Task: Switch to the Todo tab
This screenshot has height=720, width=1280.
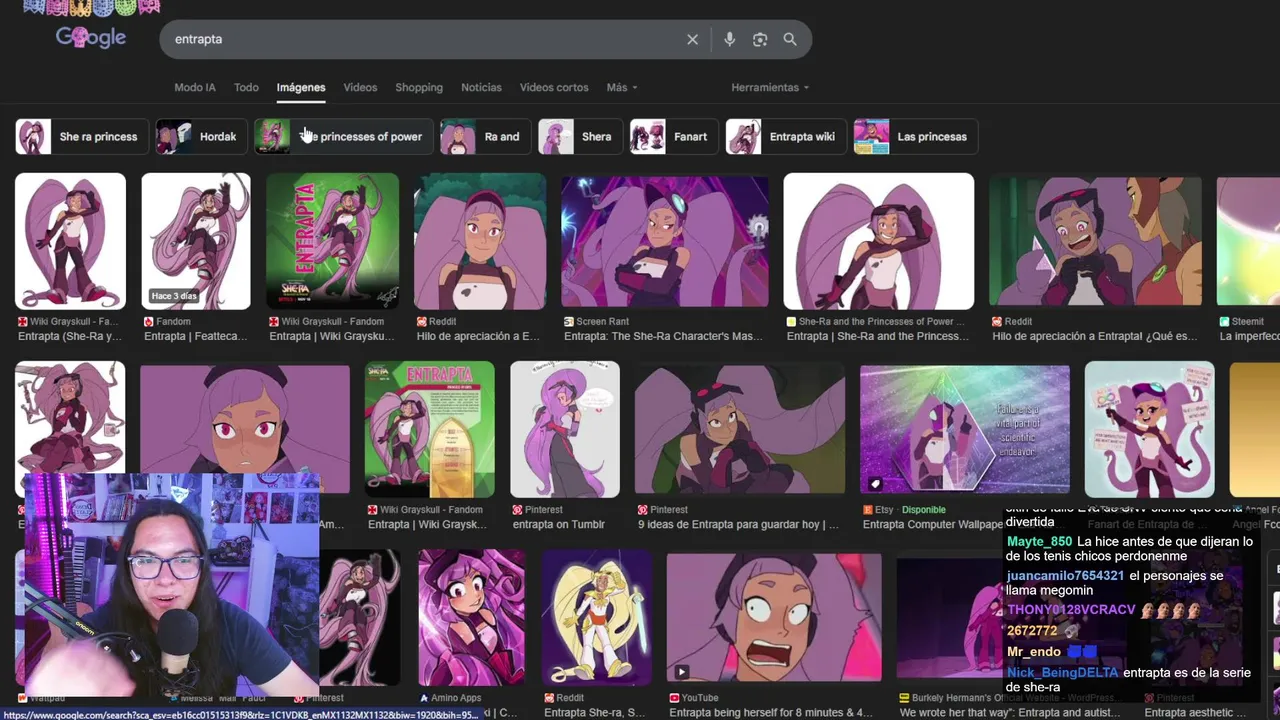Action: point(246,87)
